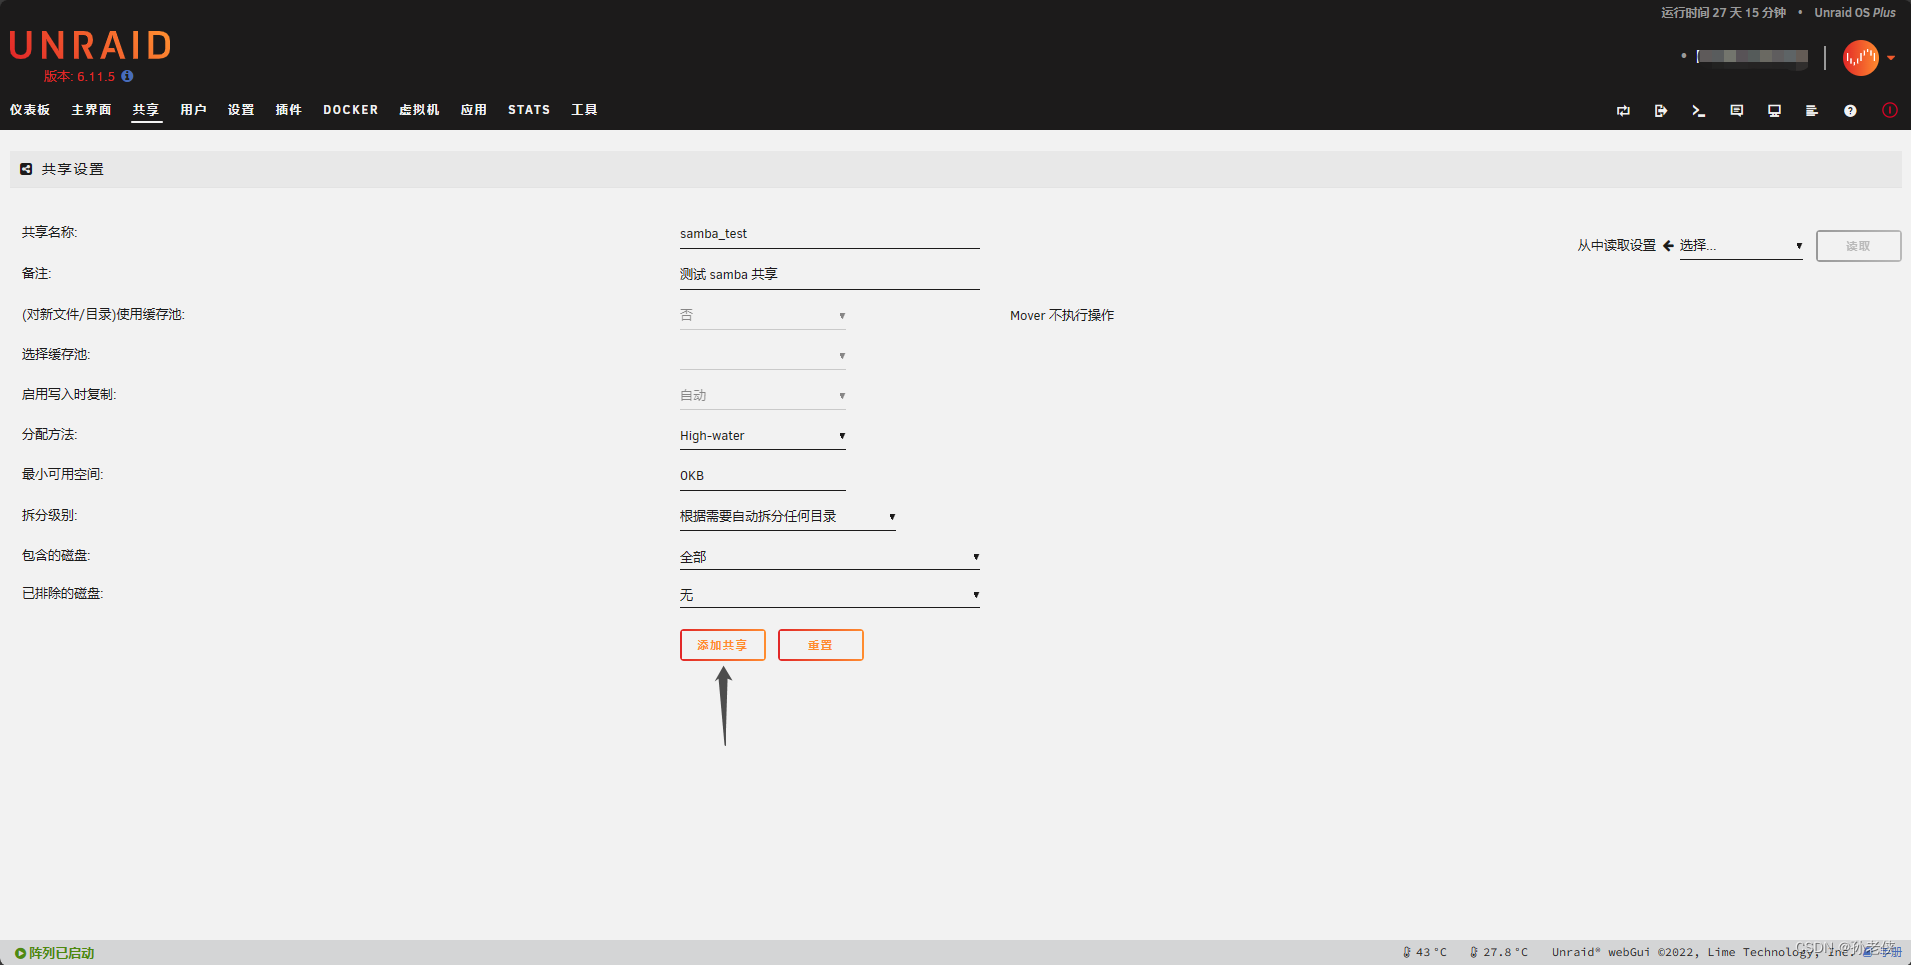
Task: Expand the 拆分级别 dropdown
Action: 787,515
